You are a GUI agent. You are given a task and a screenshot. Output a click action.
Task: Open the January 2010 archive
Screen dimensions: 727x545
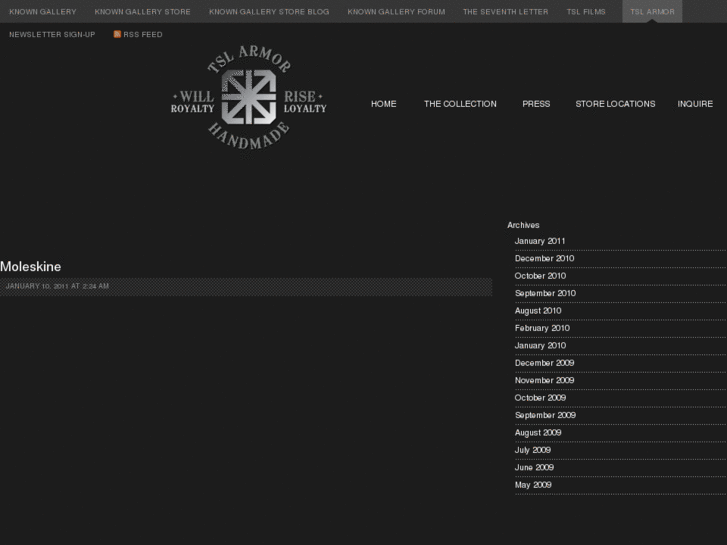[540, 346]
